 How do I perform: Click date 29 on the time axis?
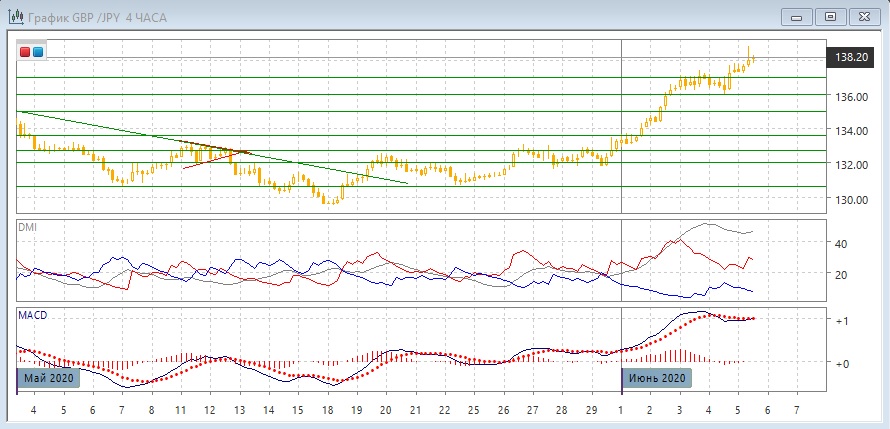592,411
